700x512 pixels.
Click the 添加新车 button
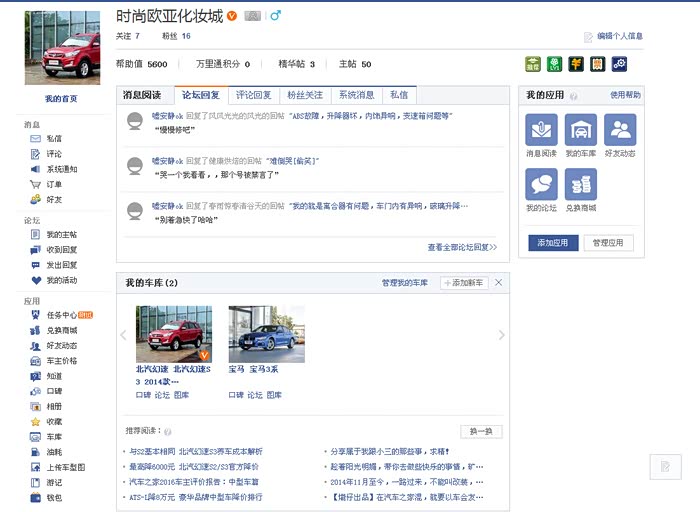pos(464,283)
